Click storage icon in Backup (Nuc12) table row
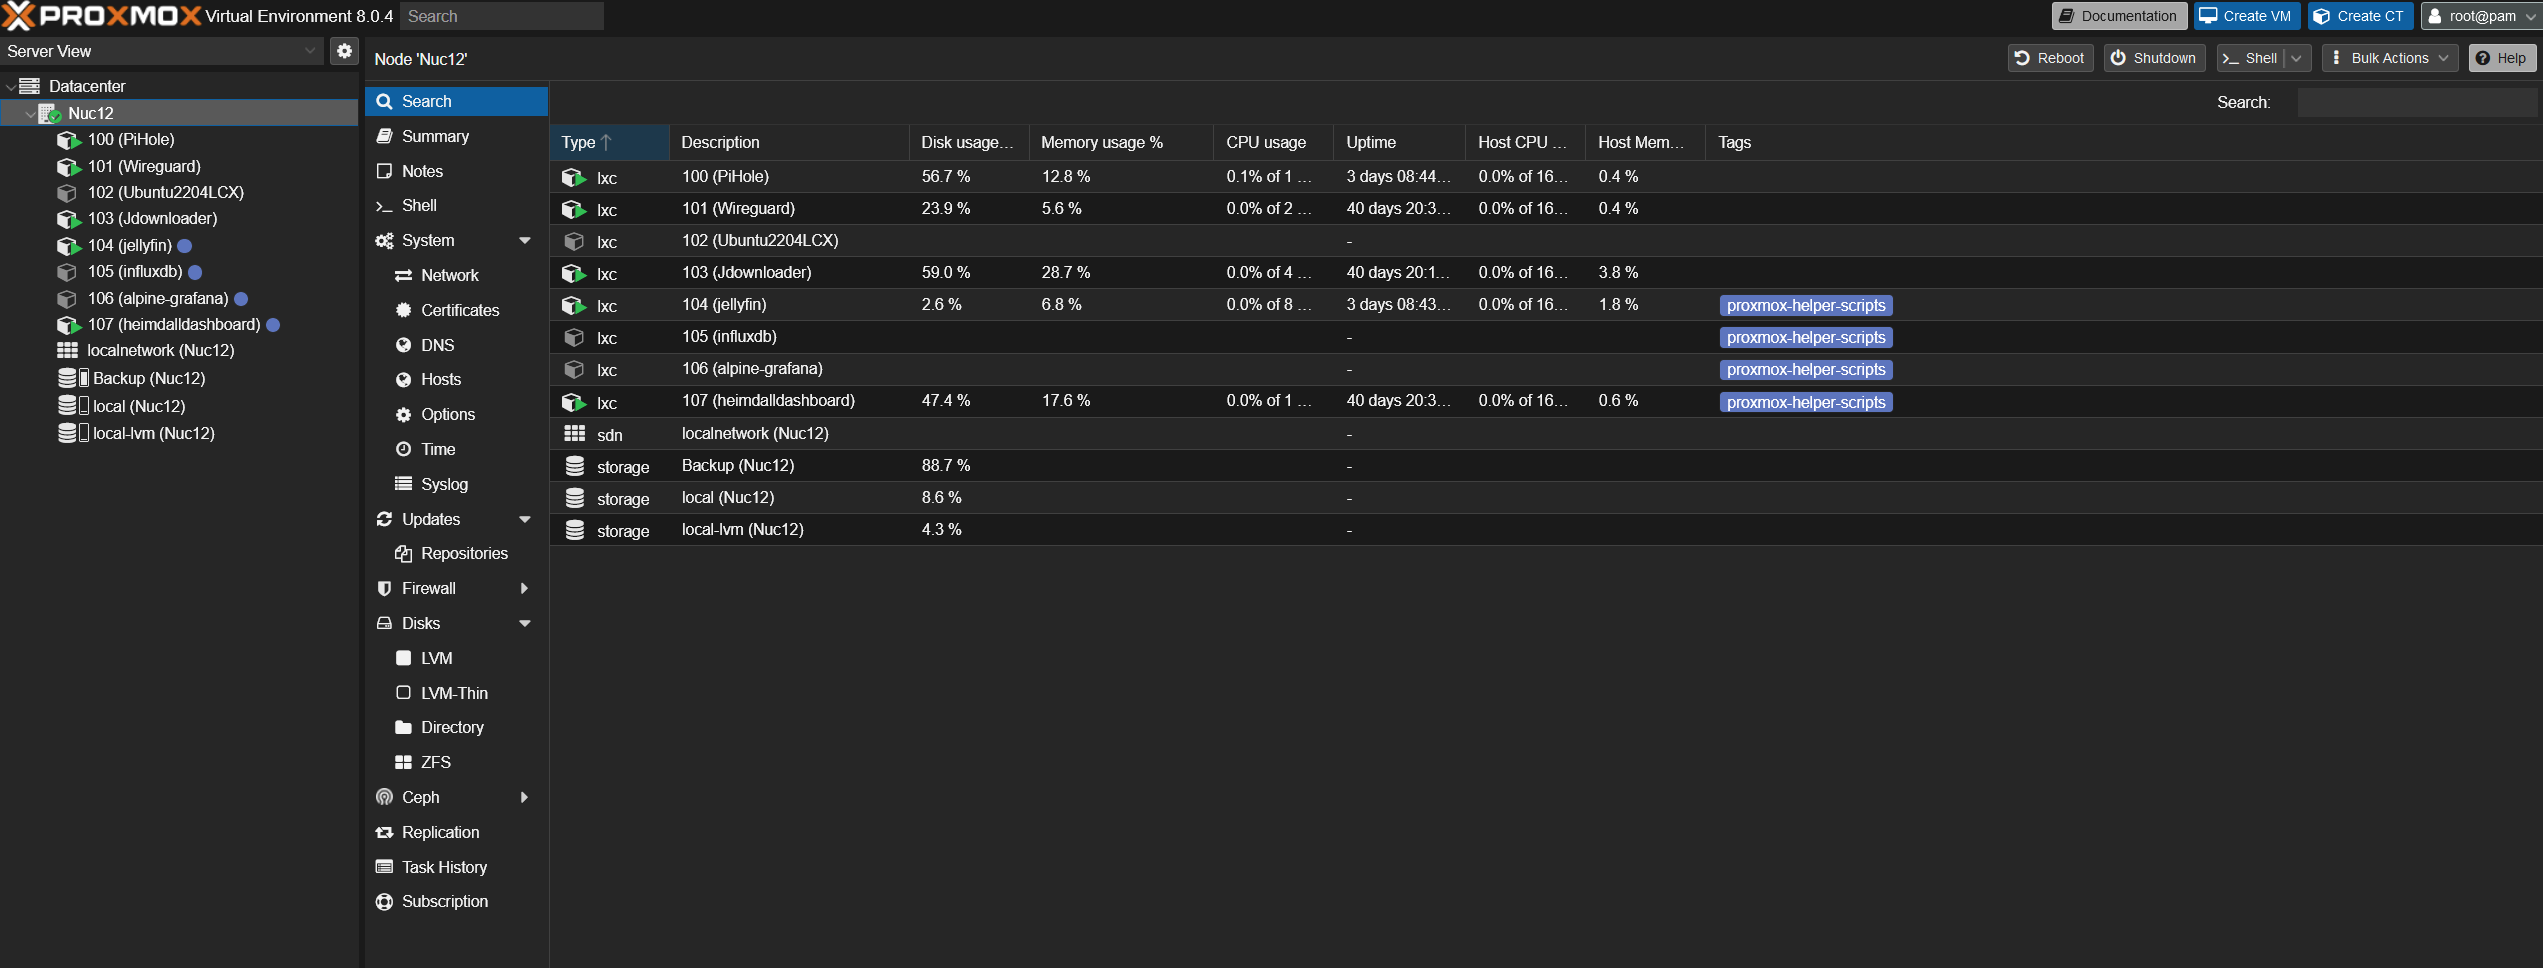2543x968 pixels. click(x=575, y=466)
